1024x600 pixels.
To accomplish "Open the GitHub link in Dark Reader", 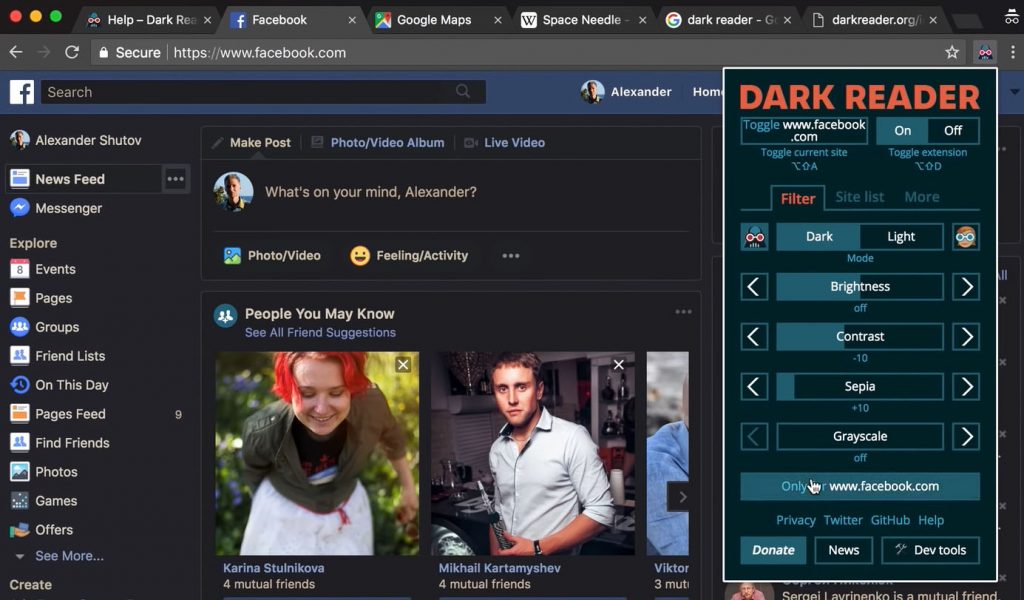I will tap(890, 520).
